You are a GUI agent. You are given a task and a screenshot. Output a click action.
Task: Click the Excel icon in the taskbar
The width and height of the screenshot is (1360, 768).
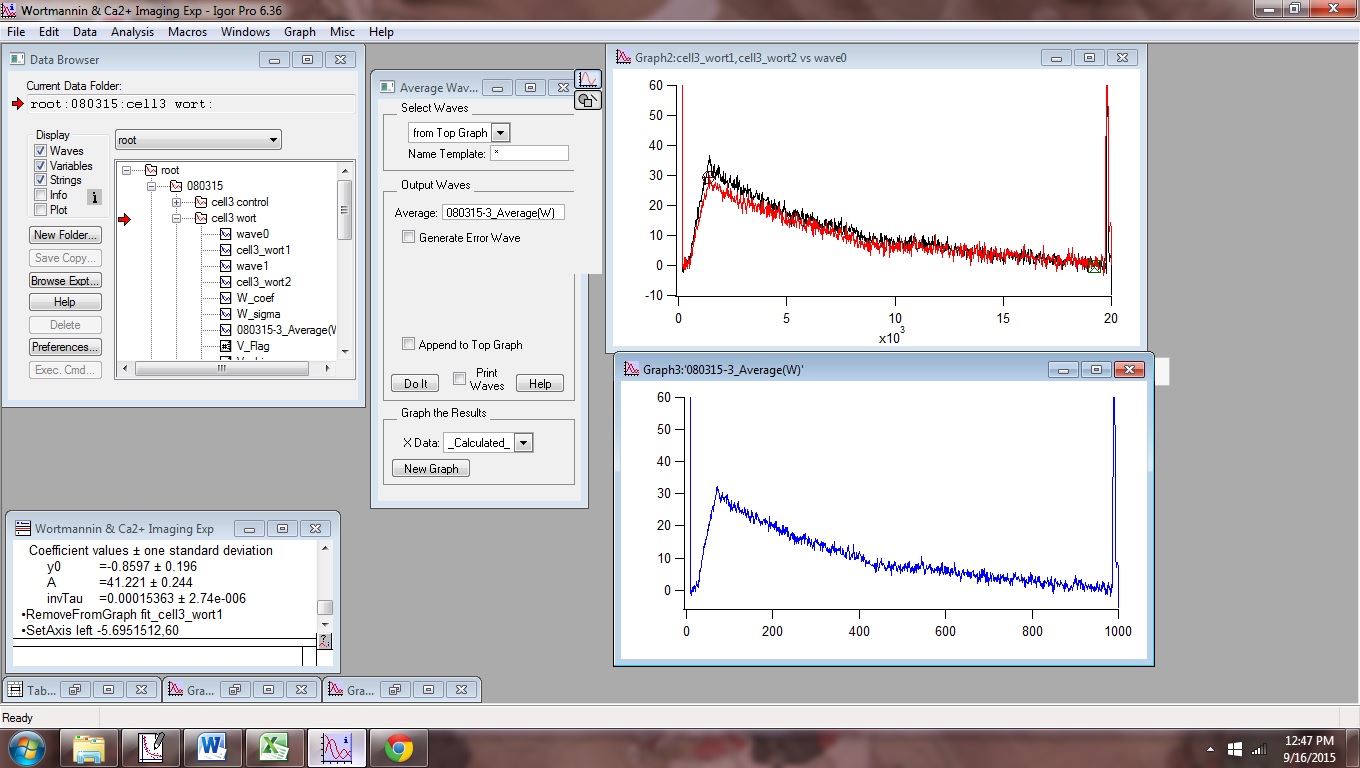tap(275, 747)
